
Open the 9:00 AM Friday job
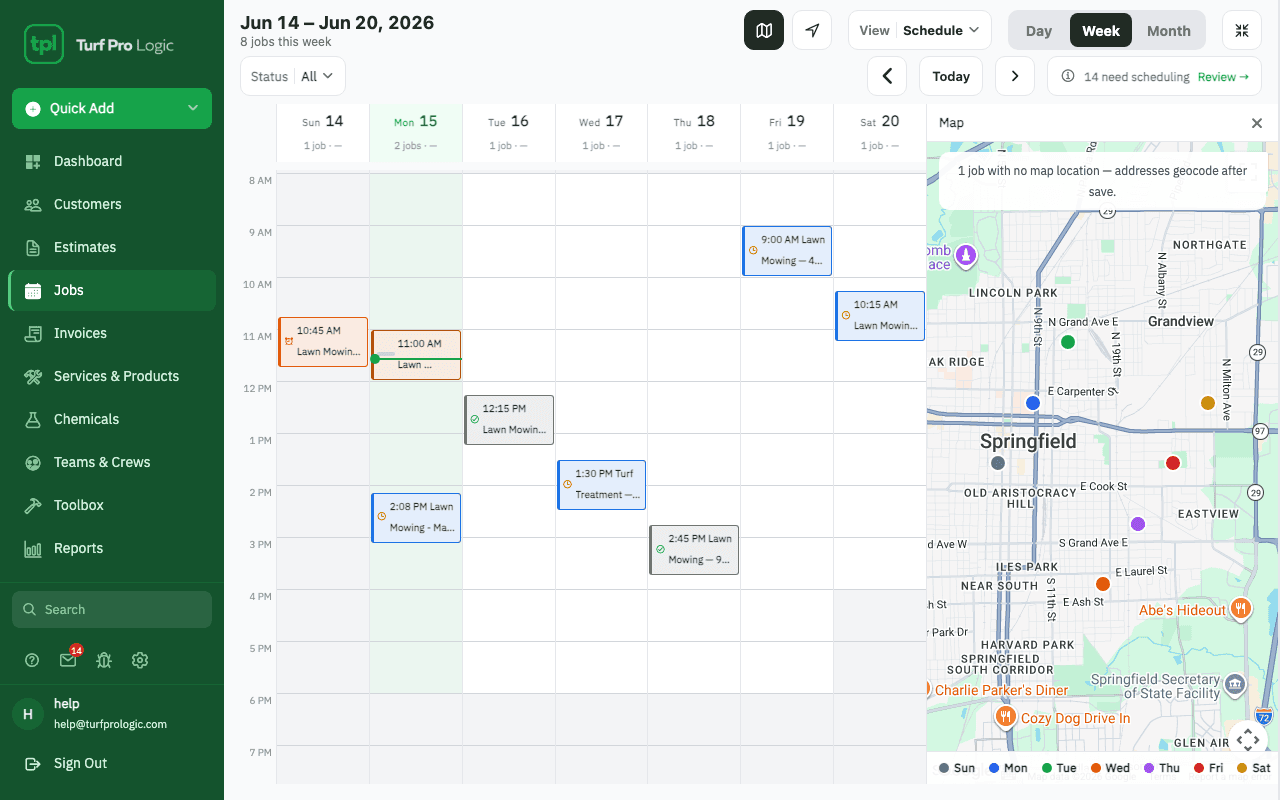click(787, 250)
